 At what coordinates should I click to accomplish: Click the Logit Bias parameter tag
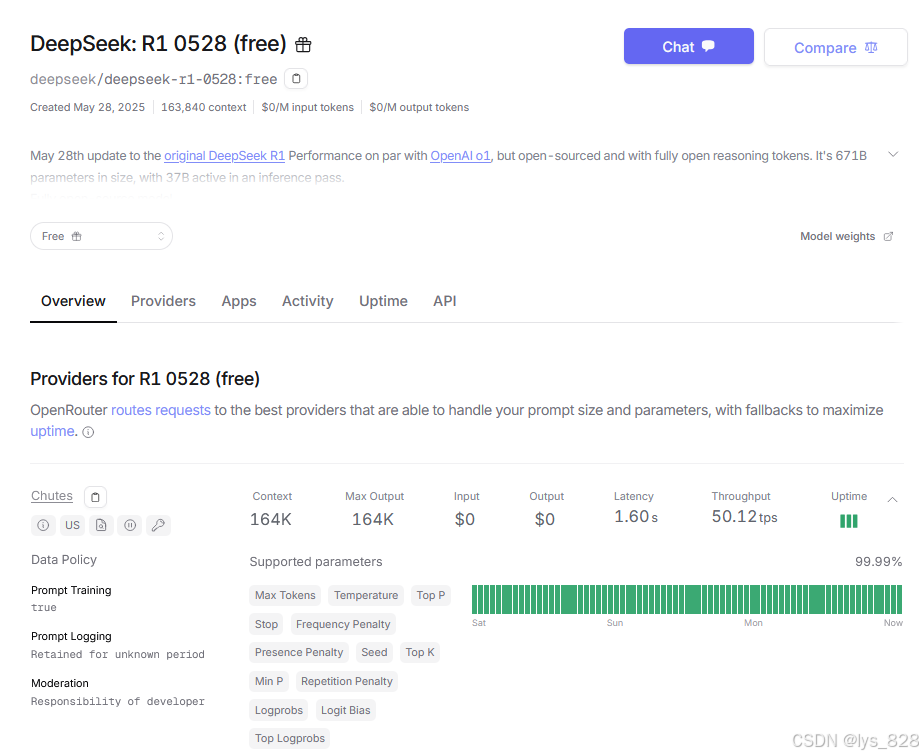(x=346, y=710)
